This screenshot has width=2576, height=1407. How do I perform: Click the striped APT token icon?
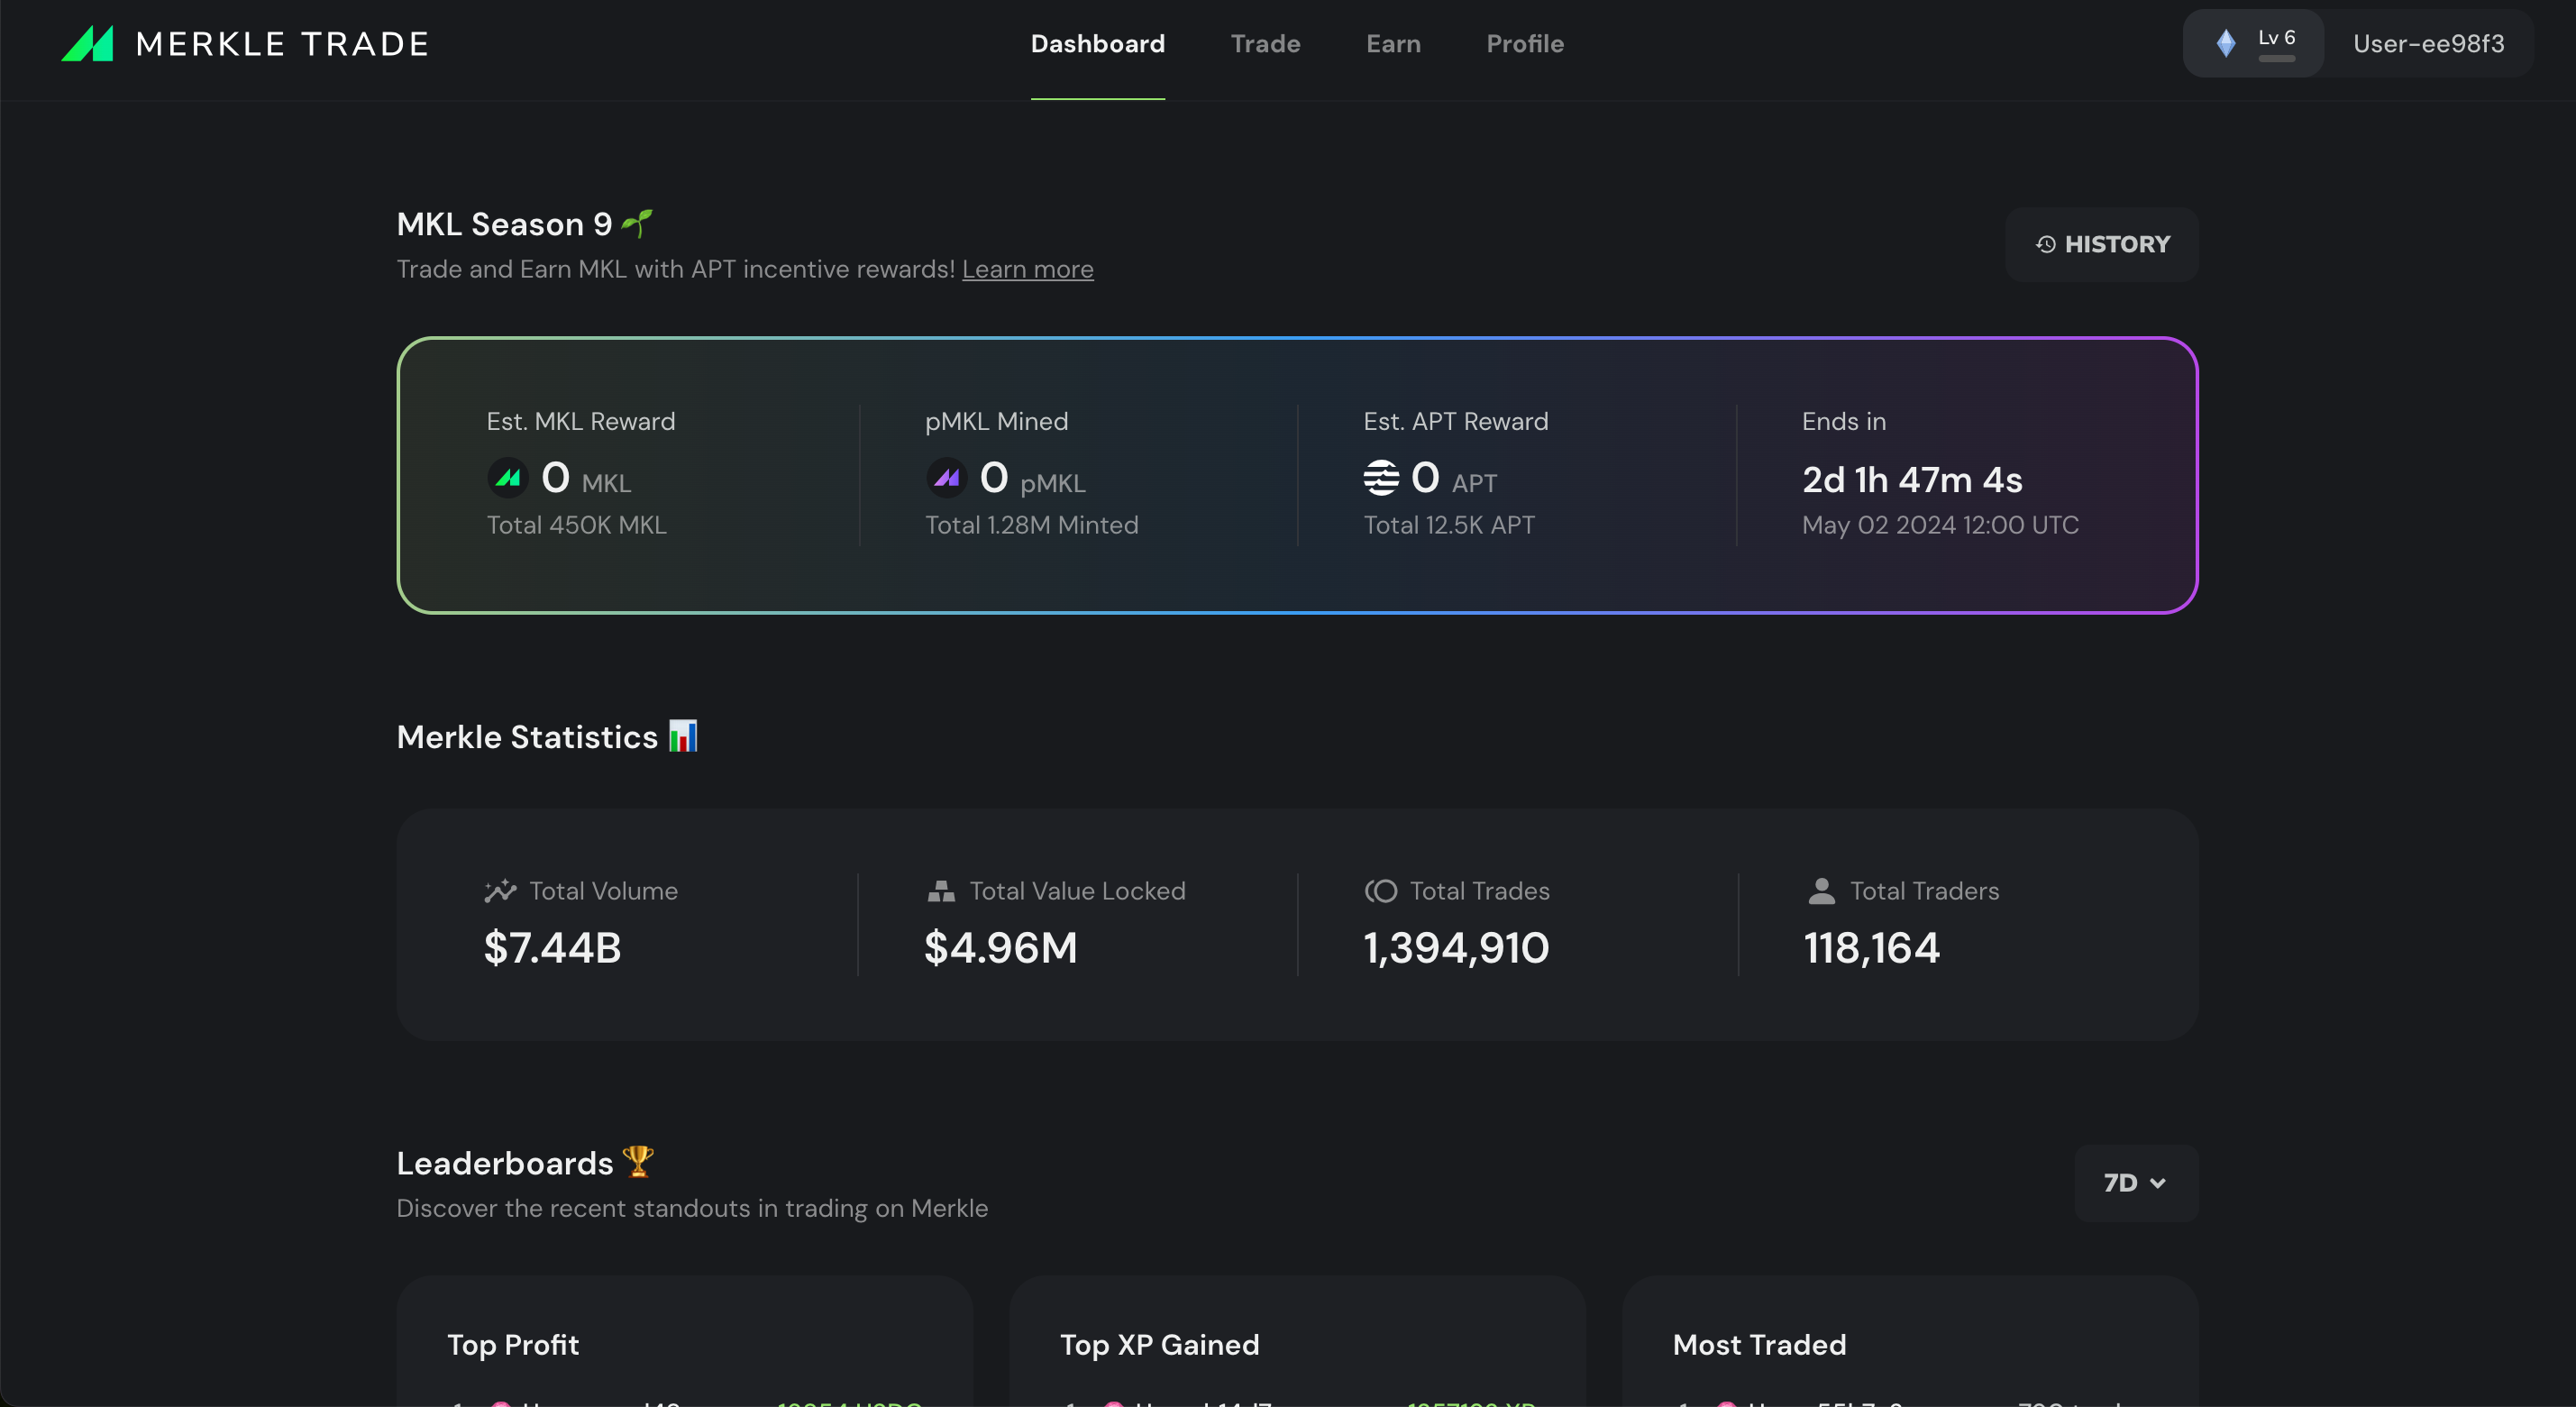pos(1381,478)
